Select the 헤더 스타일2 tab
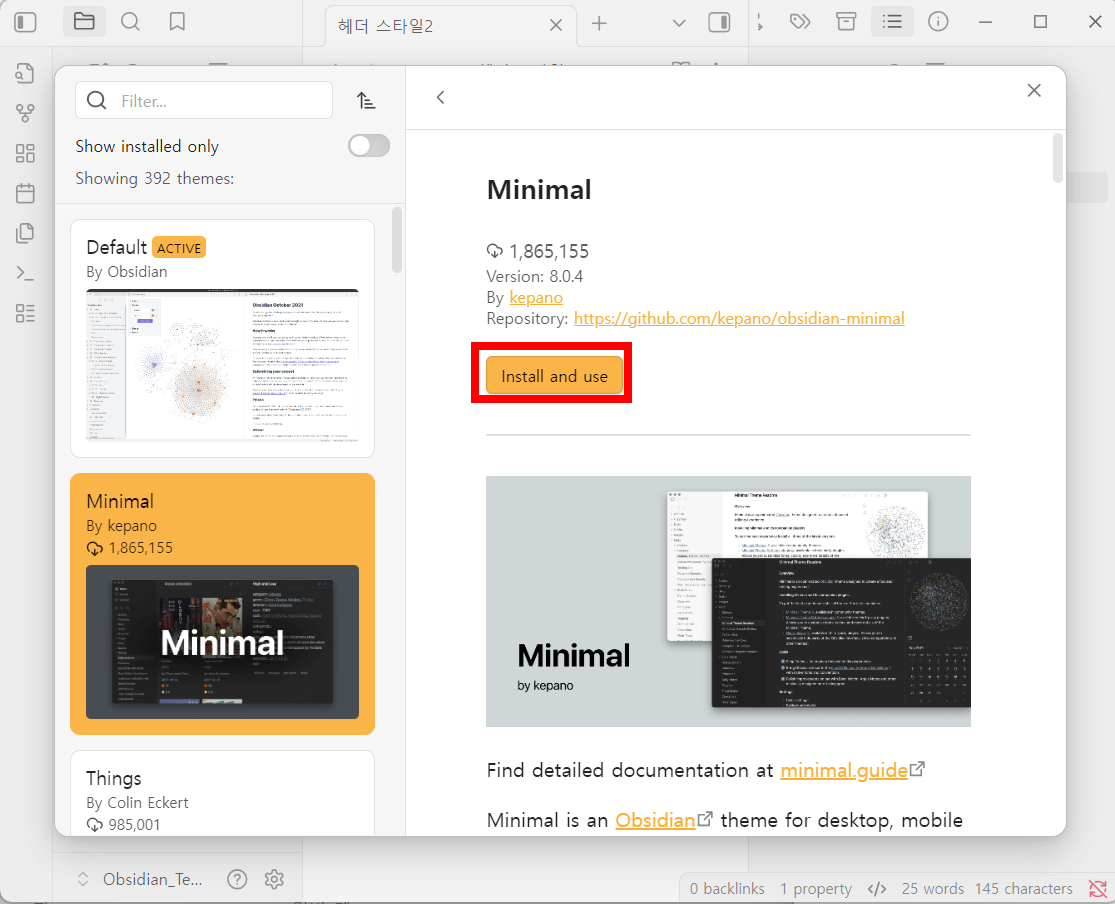Screen dimensions: 1115x904 point(450,26)
